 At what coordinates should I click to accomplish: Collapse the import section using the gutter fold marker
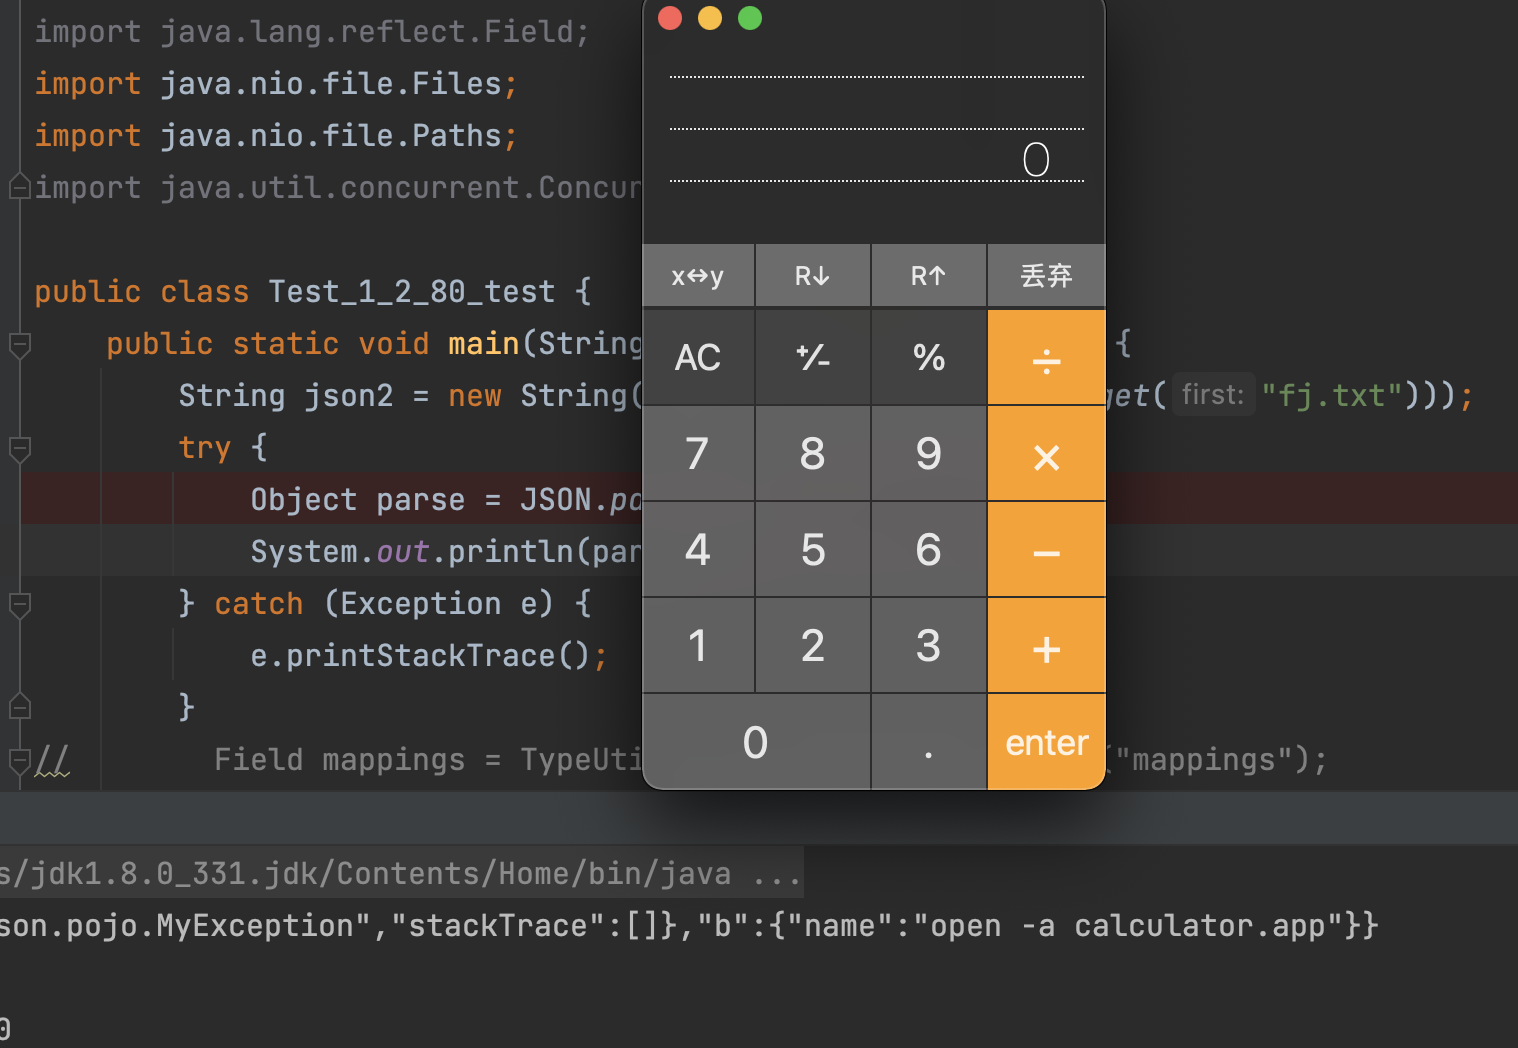pyautogui.click(x=18, y=186)
